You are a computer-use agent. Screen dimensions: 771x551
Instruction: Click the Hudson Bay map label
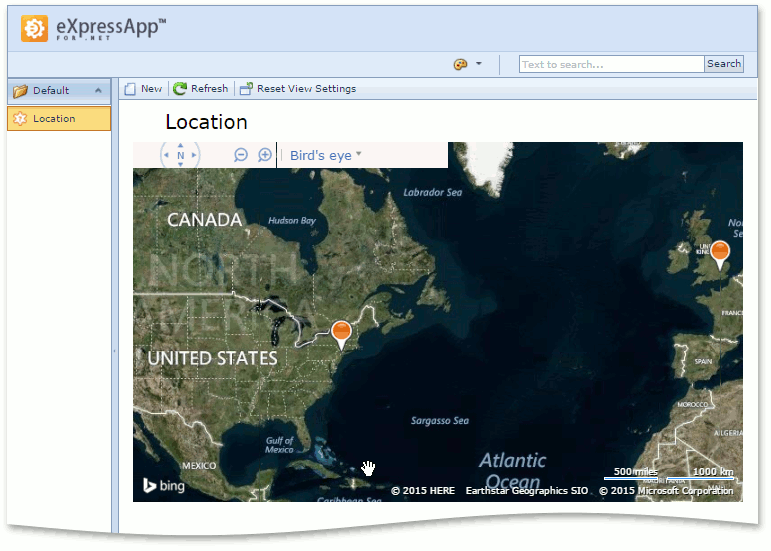(292, 220)
